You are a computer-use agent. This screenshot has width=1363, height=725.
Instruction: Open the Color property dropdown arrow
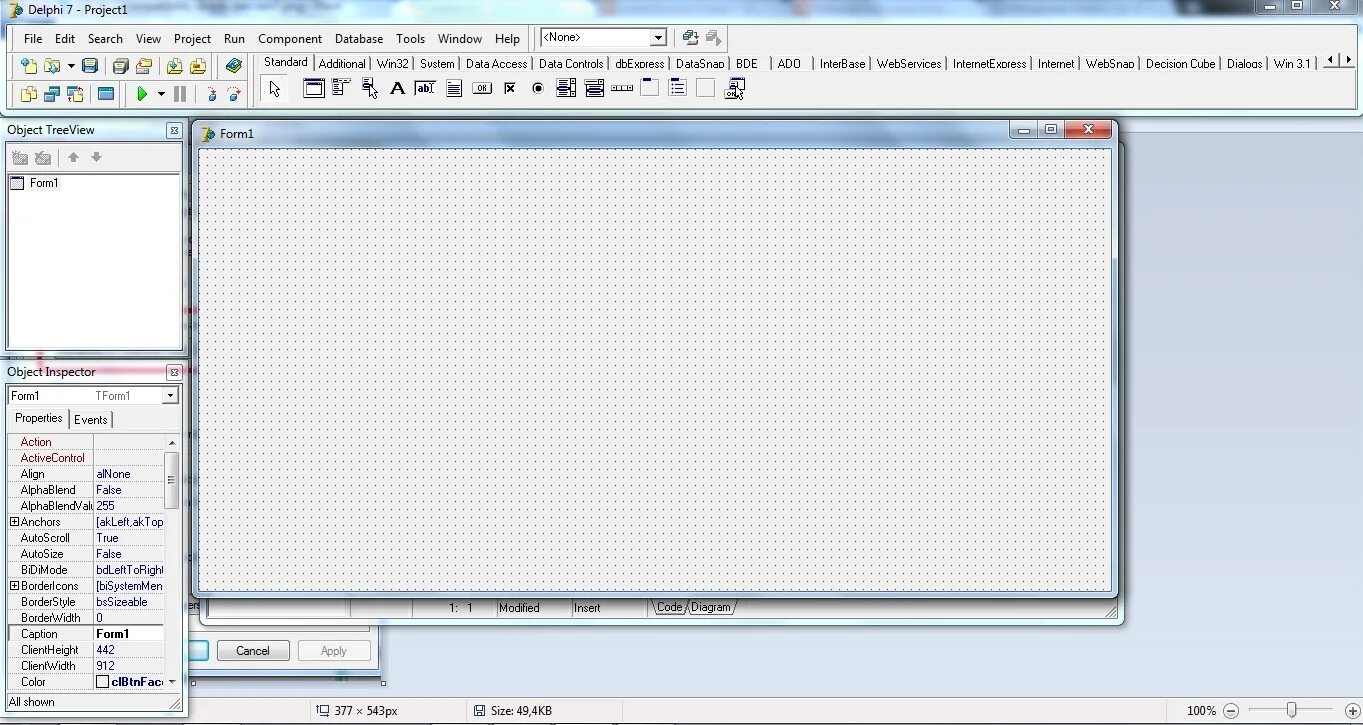pos(172,682)
